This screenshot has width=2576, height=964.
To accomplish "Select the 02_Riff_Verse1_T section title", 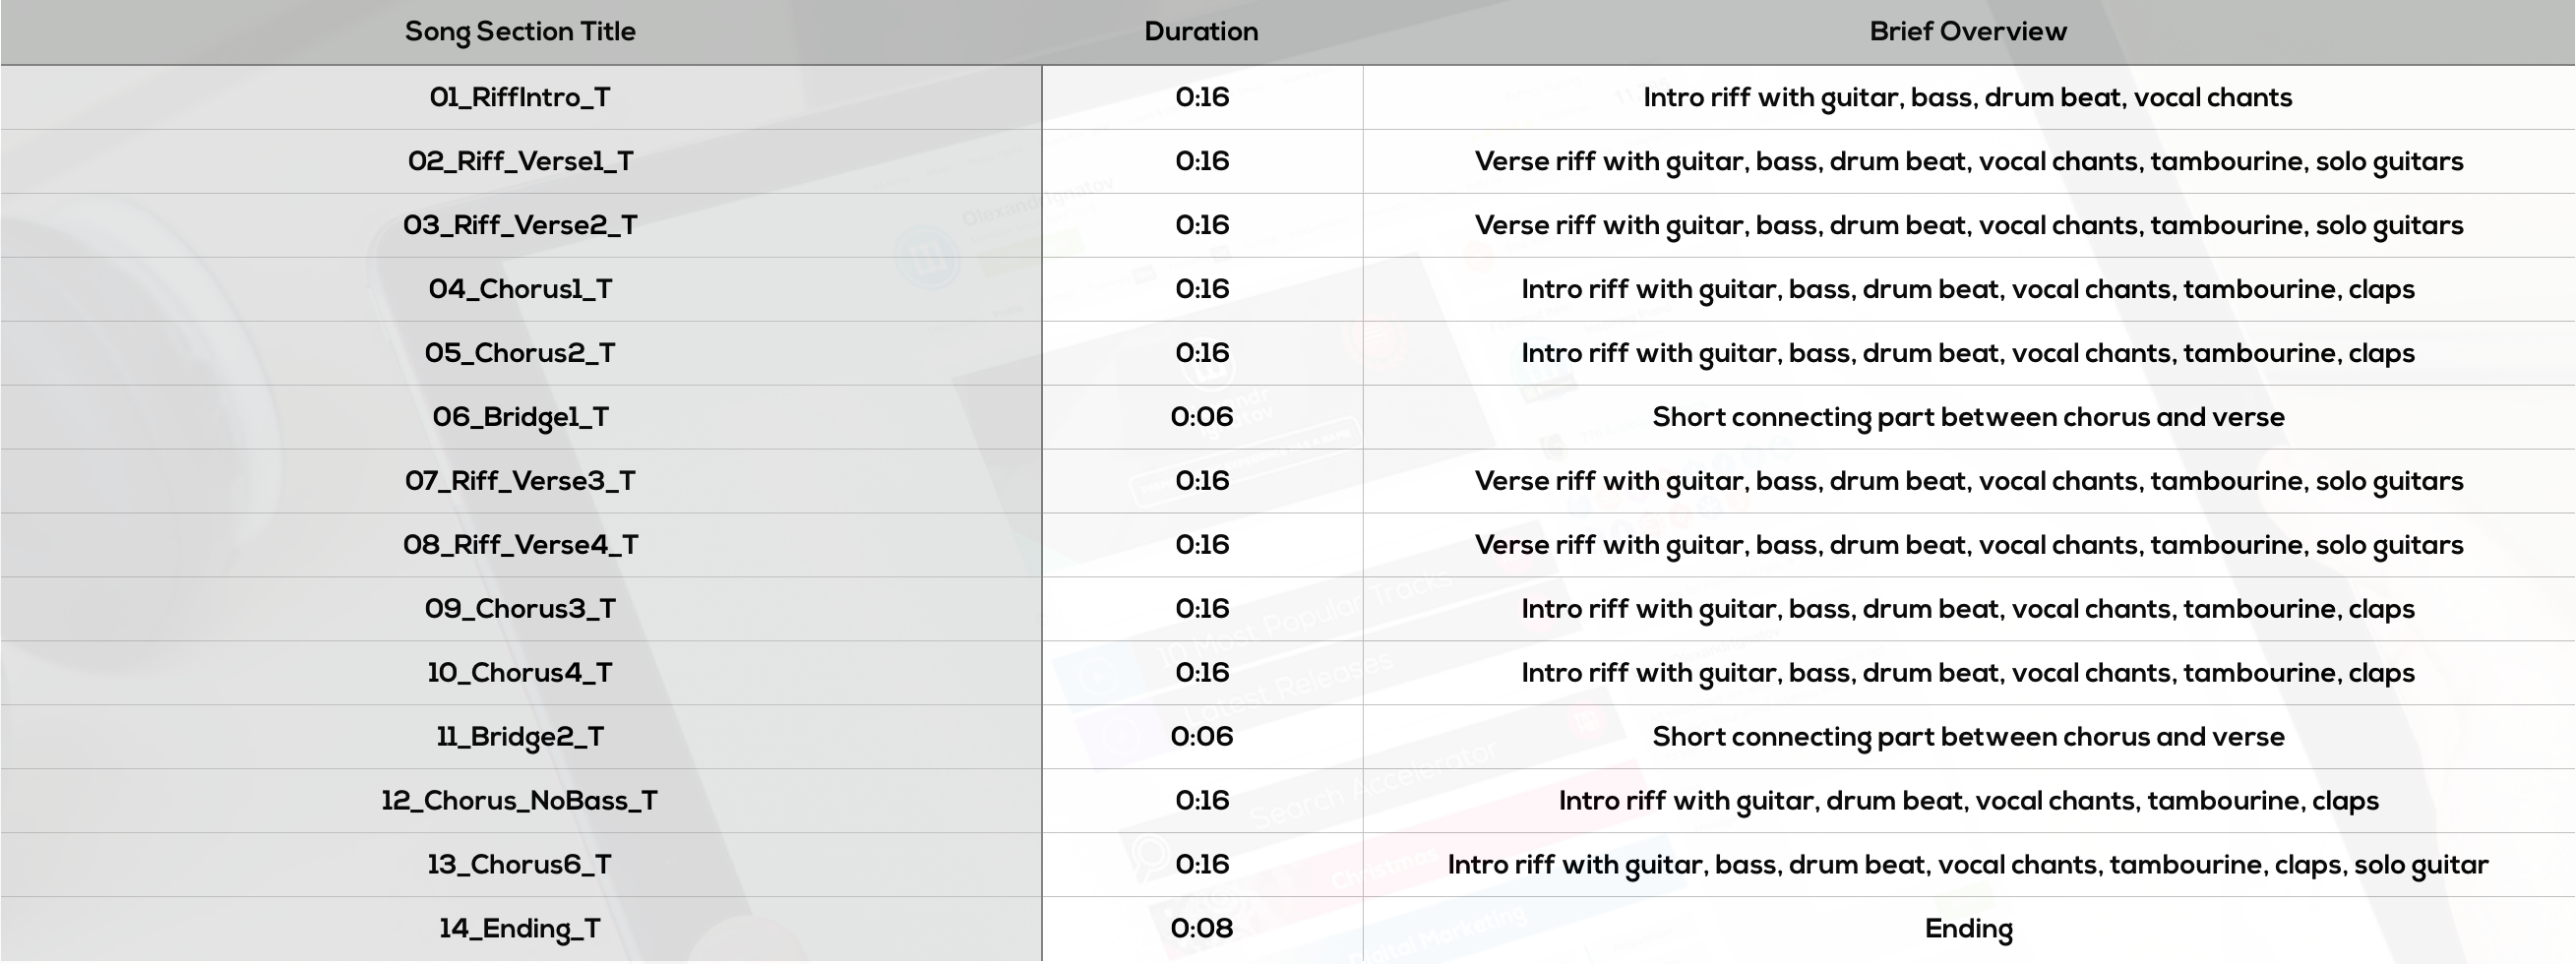I will pos(520,162).
